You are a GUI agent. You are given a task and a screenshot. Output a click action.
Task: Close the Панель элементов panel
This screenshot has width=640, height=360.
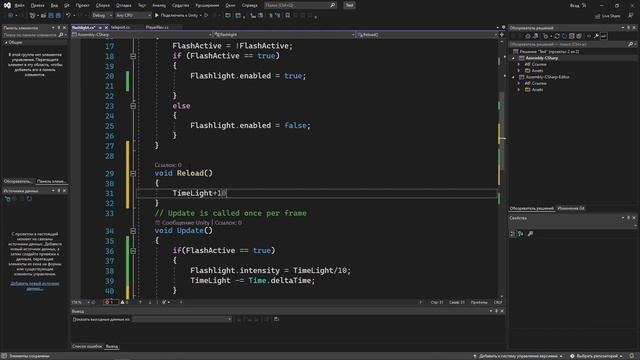tap(64, 28)
